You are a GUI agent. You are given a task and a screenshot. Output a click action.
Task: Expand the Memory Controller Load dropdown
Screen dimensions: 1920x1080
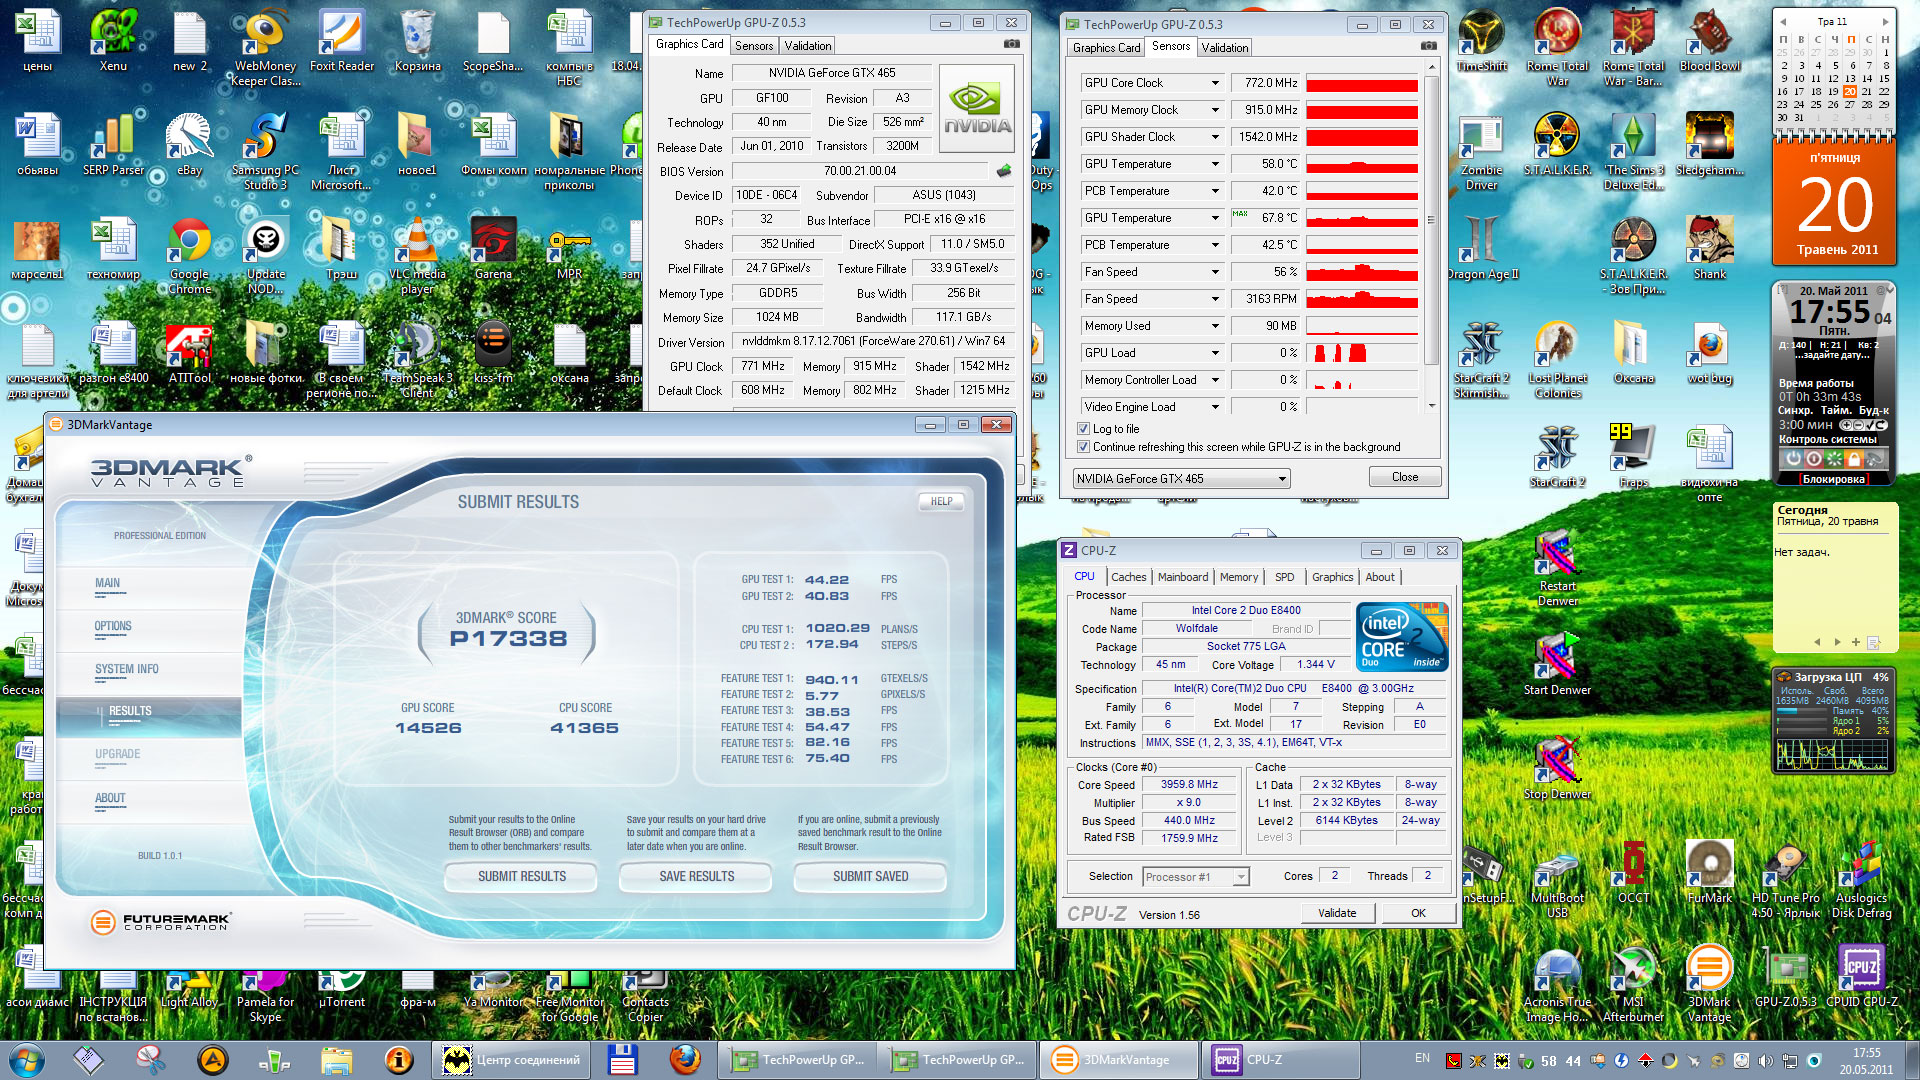coord(1215,380)
